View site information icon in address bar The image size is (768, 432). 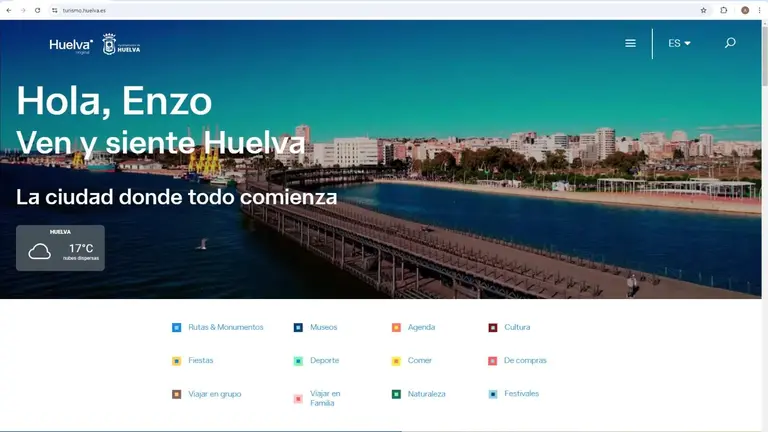(x=54, y=10)
